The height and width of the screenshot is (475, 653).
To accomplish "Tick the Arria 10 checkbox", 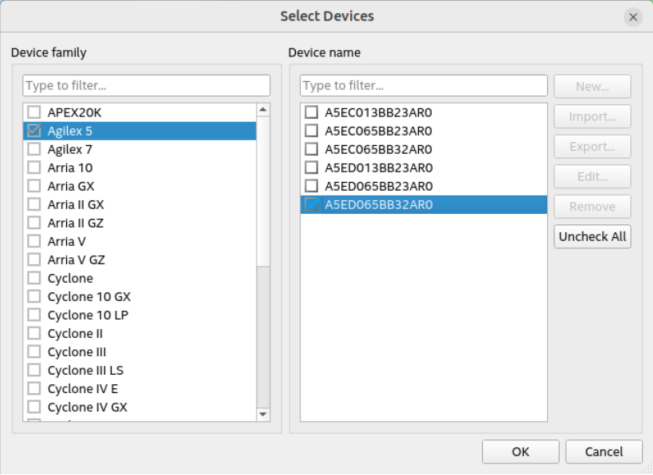I will pyautogui.click(x=34, y=167).
